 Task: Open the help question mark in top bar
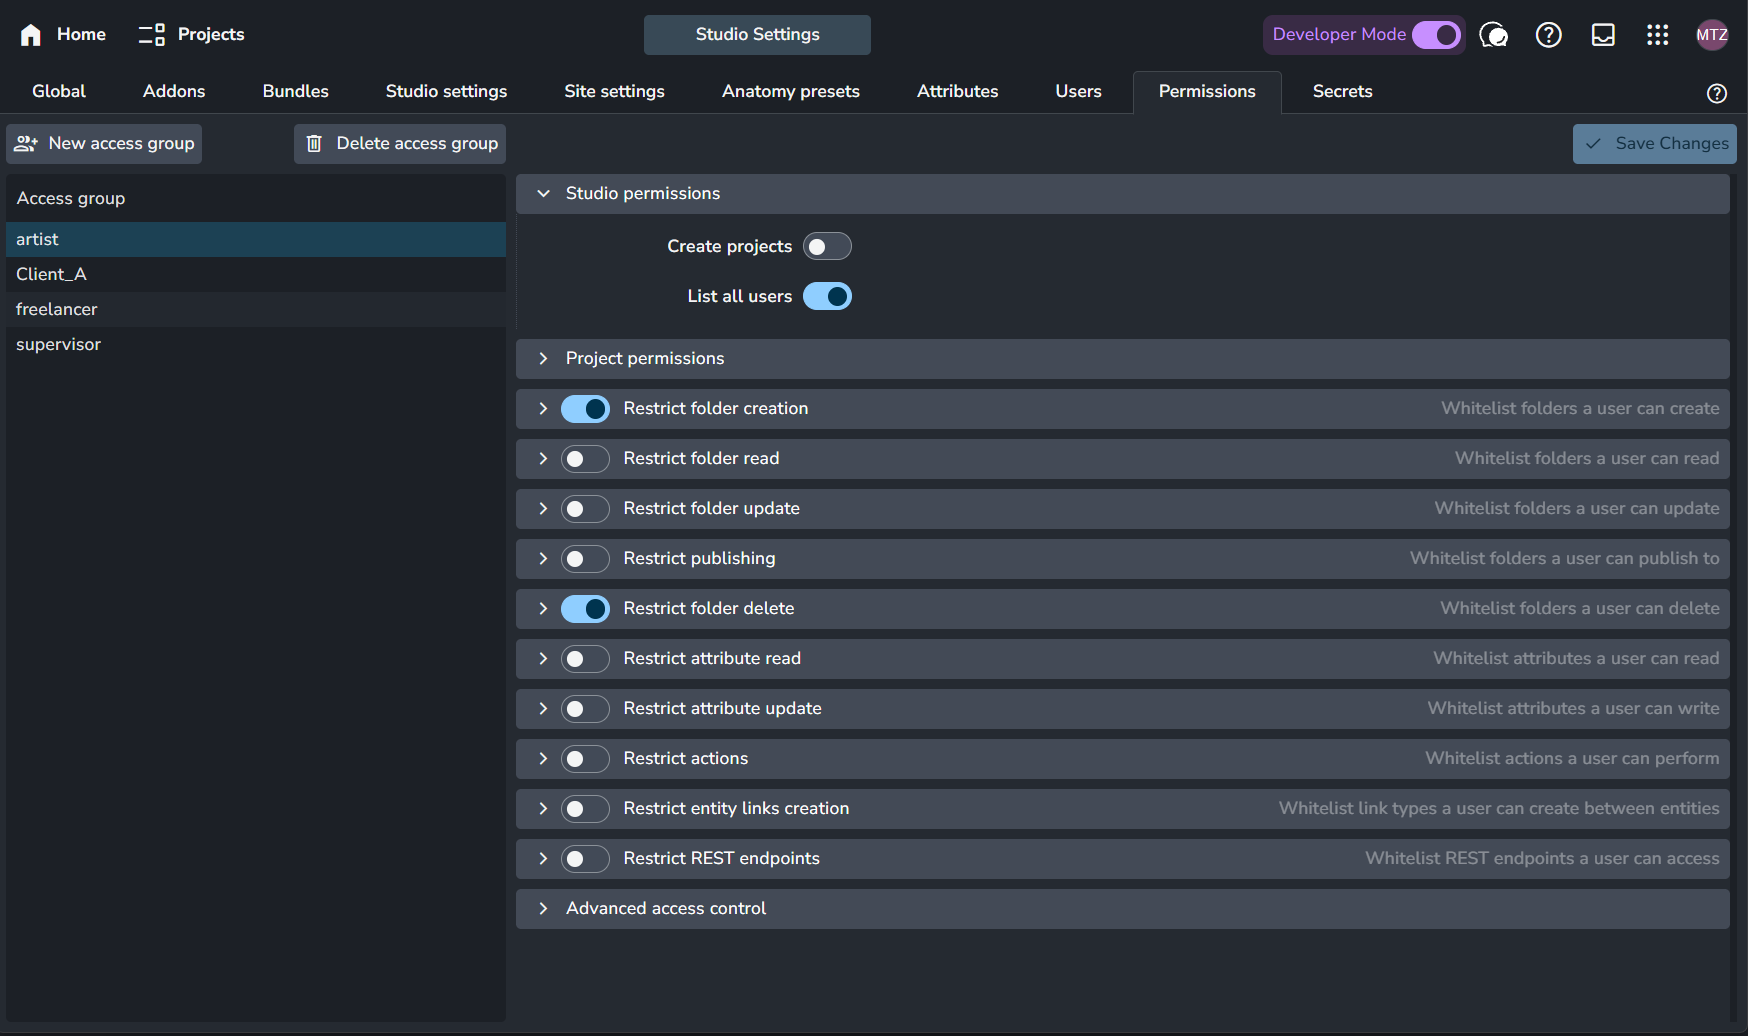[x=1548, y=35]
